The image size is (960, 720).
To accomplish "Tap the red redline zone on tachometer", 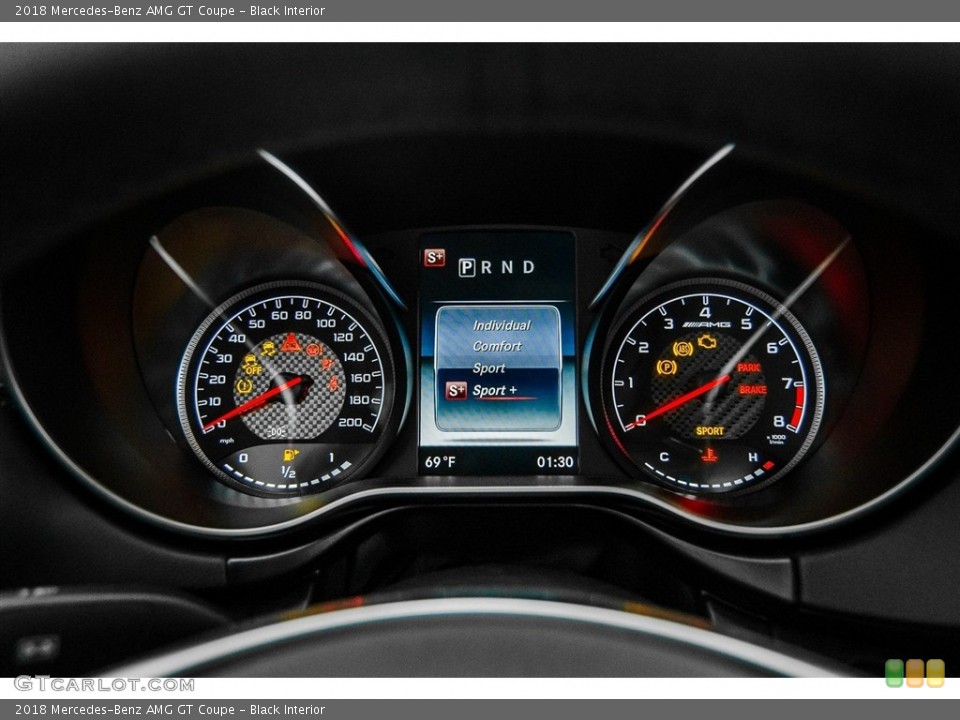I will click(x=797, y=407).
